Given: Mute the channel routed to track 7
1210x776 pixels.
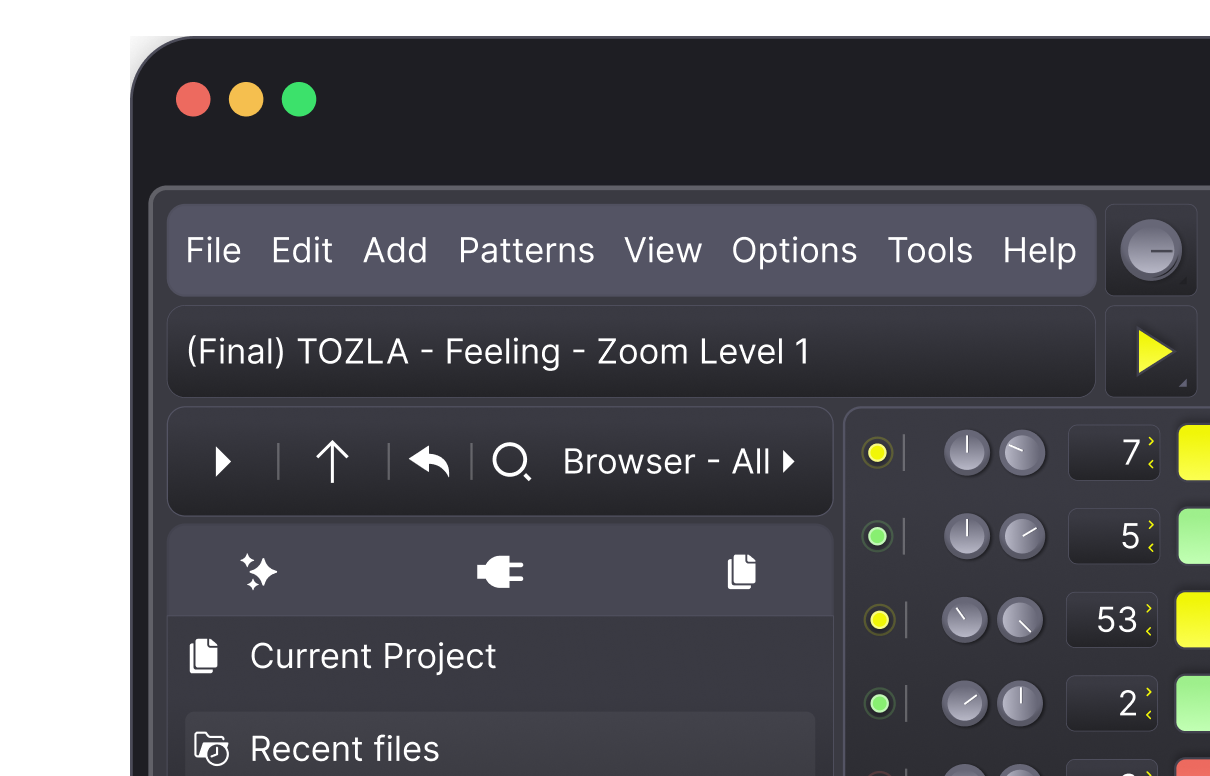Looking at the screenshot, I should (x=877, y=453).
